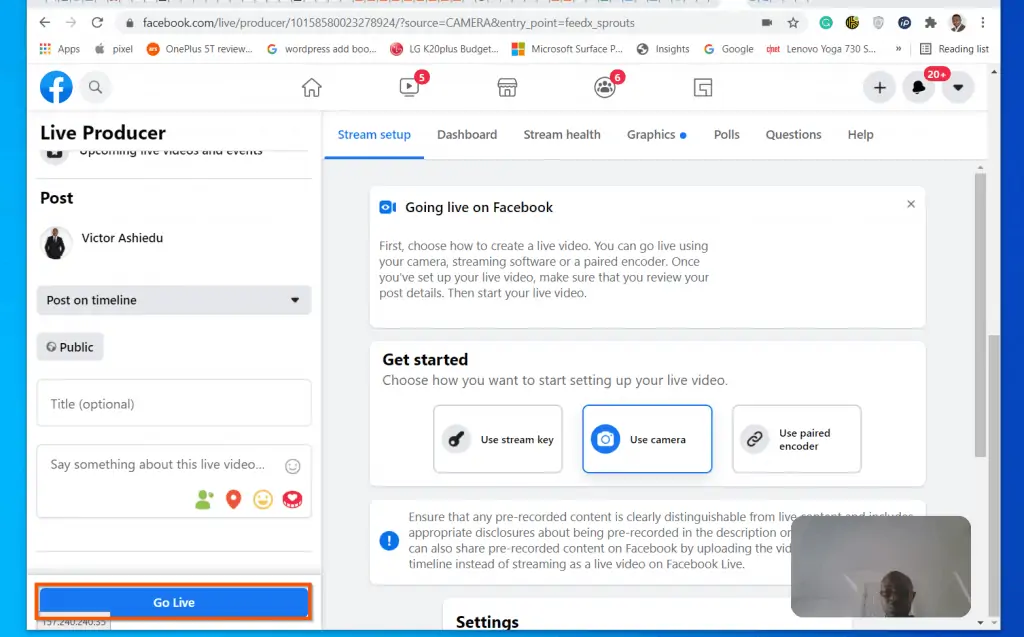Open the Extensions puzzle icon
The width and height of the screenshot is (1024, 637).
pyautogui.click(x=931, y=23)
